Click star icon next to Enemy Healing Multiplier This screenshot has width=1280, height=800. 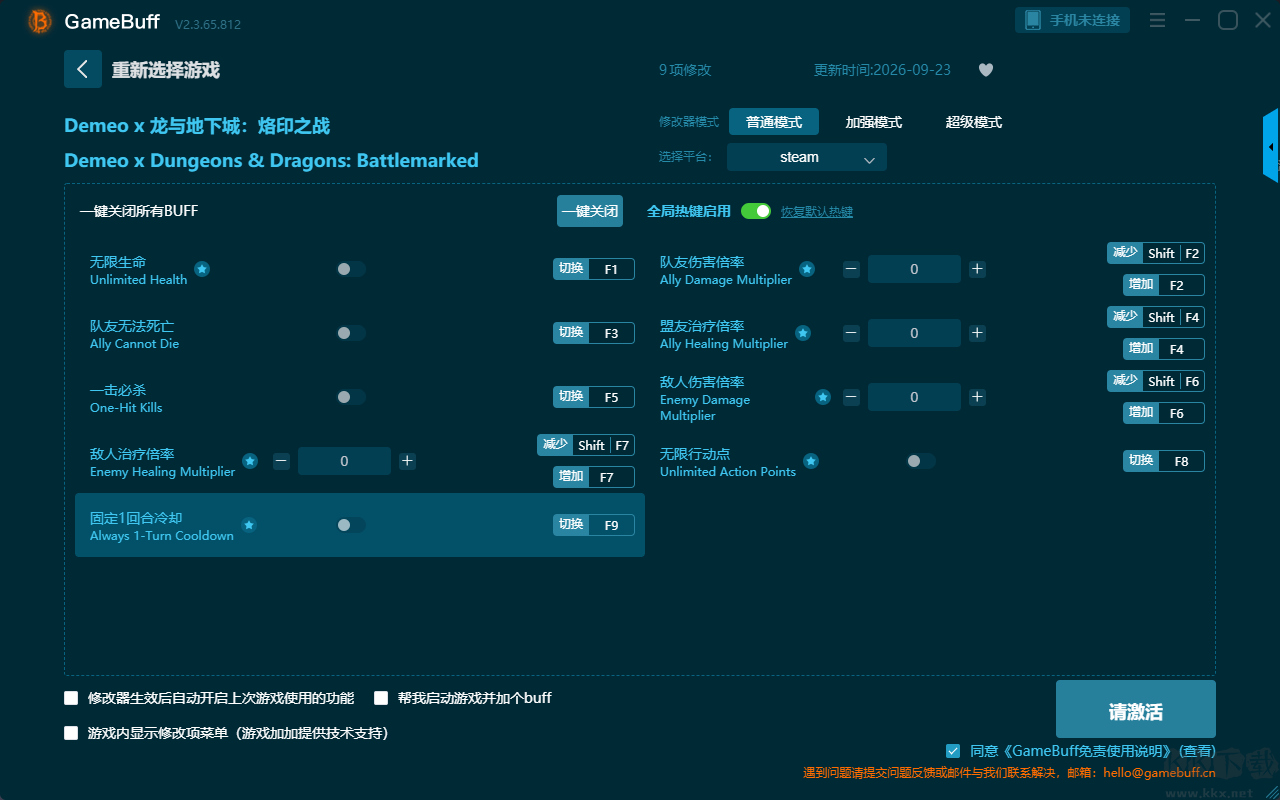250,461
